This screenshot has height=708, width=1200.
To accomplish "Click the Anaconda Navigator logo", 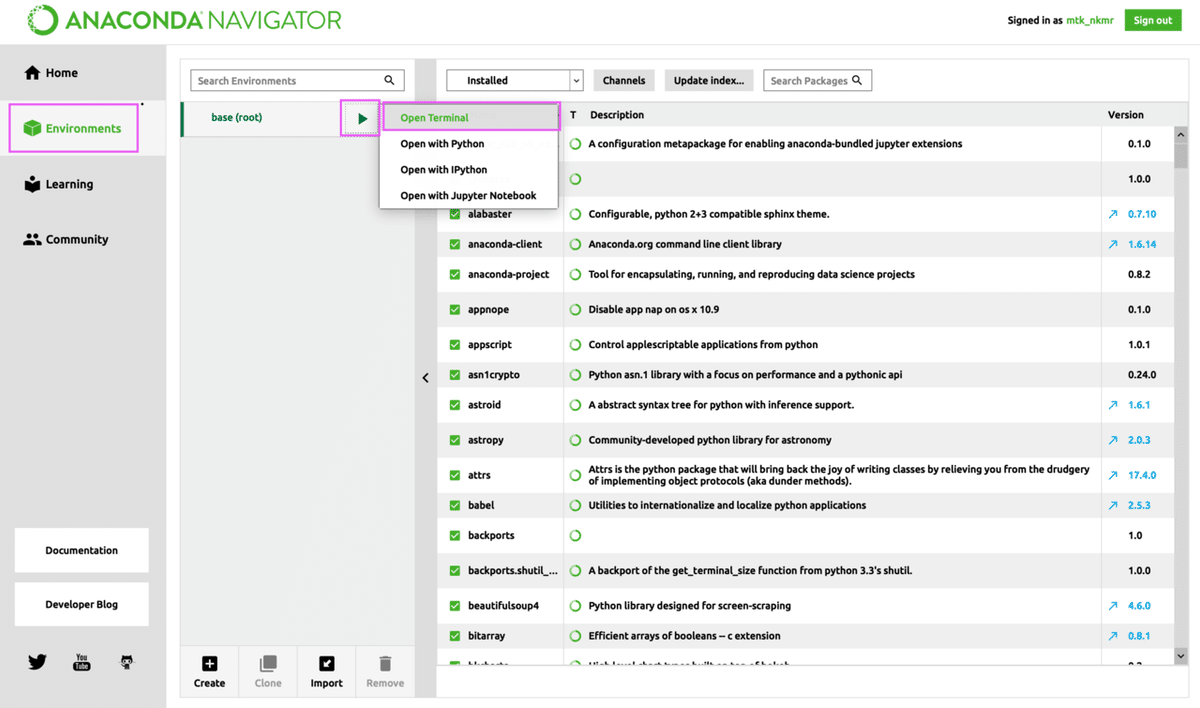I will pyautogui.click(x=185, y=20).
